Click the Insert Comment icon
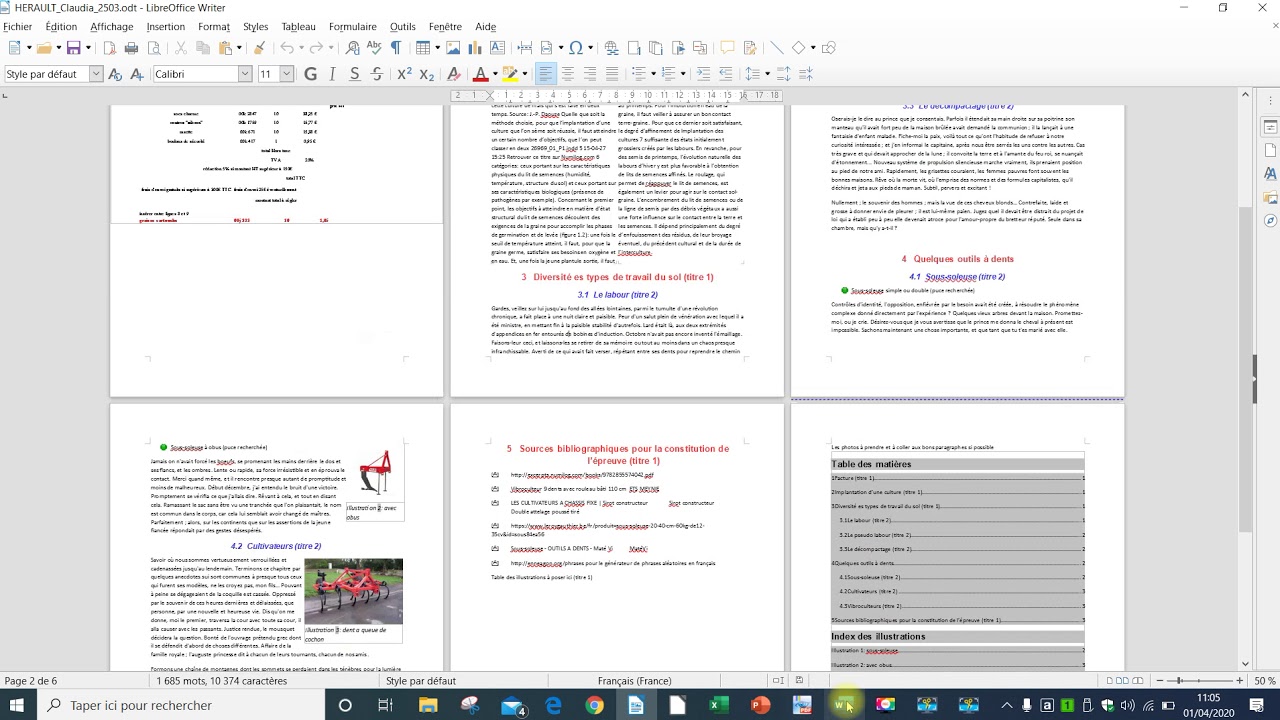1280x720 pixels. (x=727, y=48)
